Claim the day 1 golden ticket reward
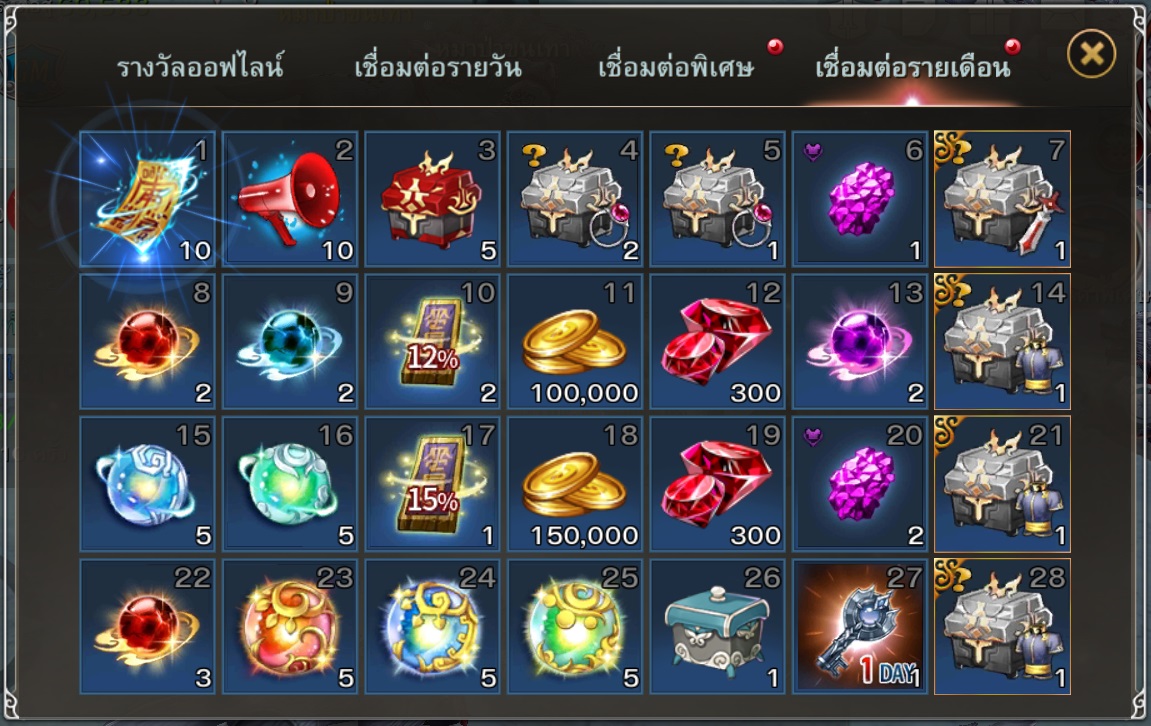 (148, 199)
